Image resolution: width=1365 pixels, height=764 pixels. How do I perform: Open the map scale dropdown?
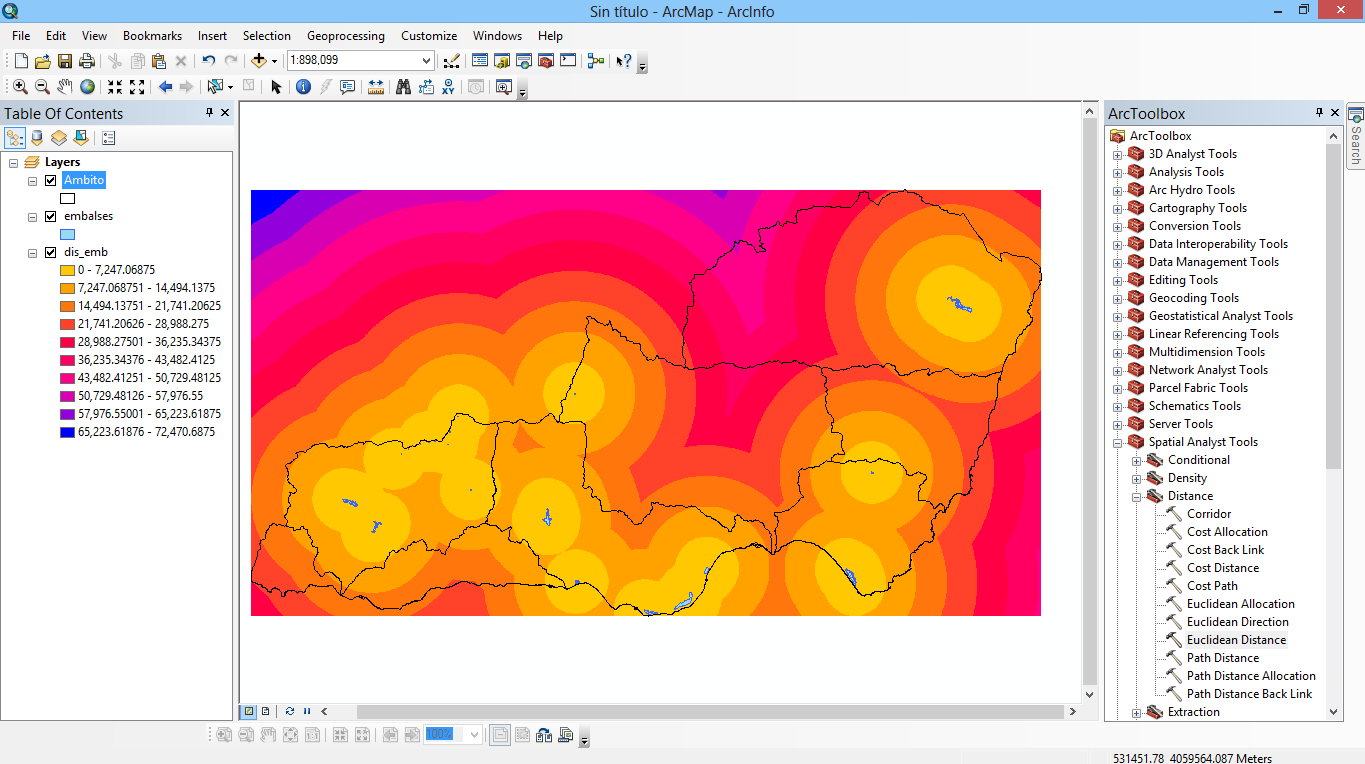427,61
